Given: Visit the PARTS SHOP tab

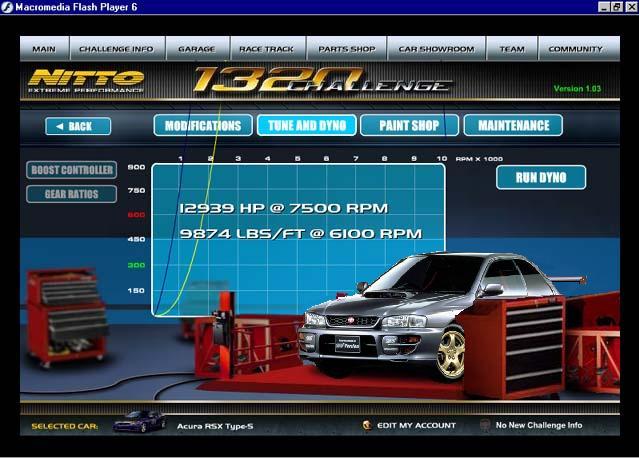Looking at the screenshot, I should click(346, 49).
